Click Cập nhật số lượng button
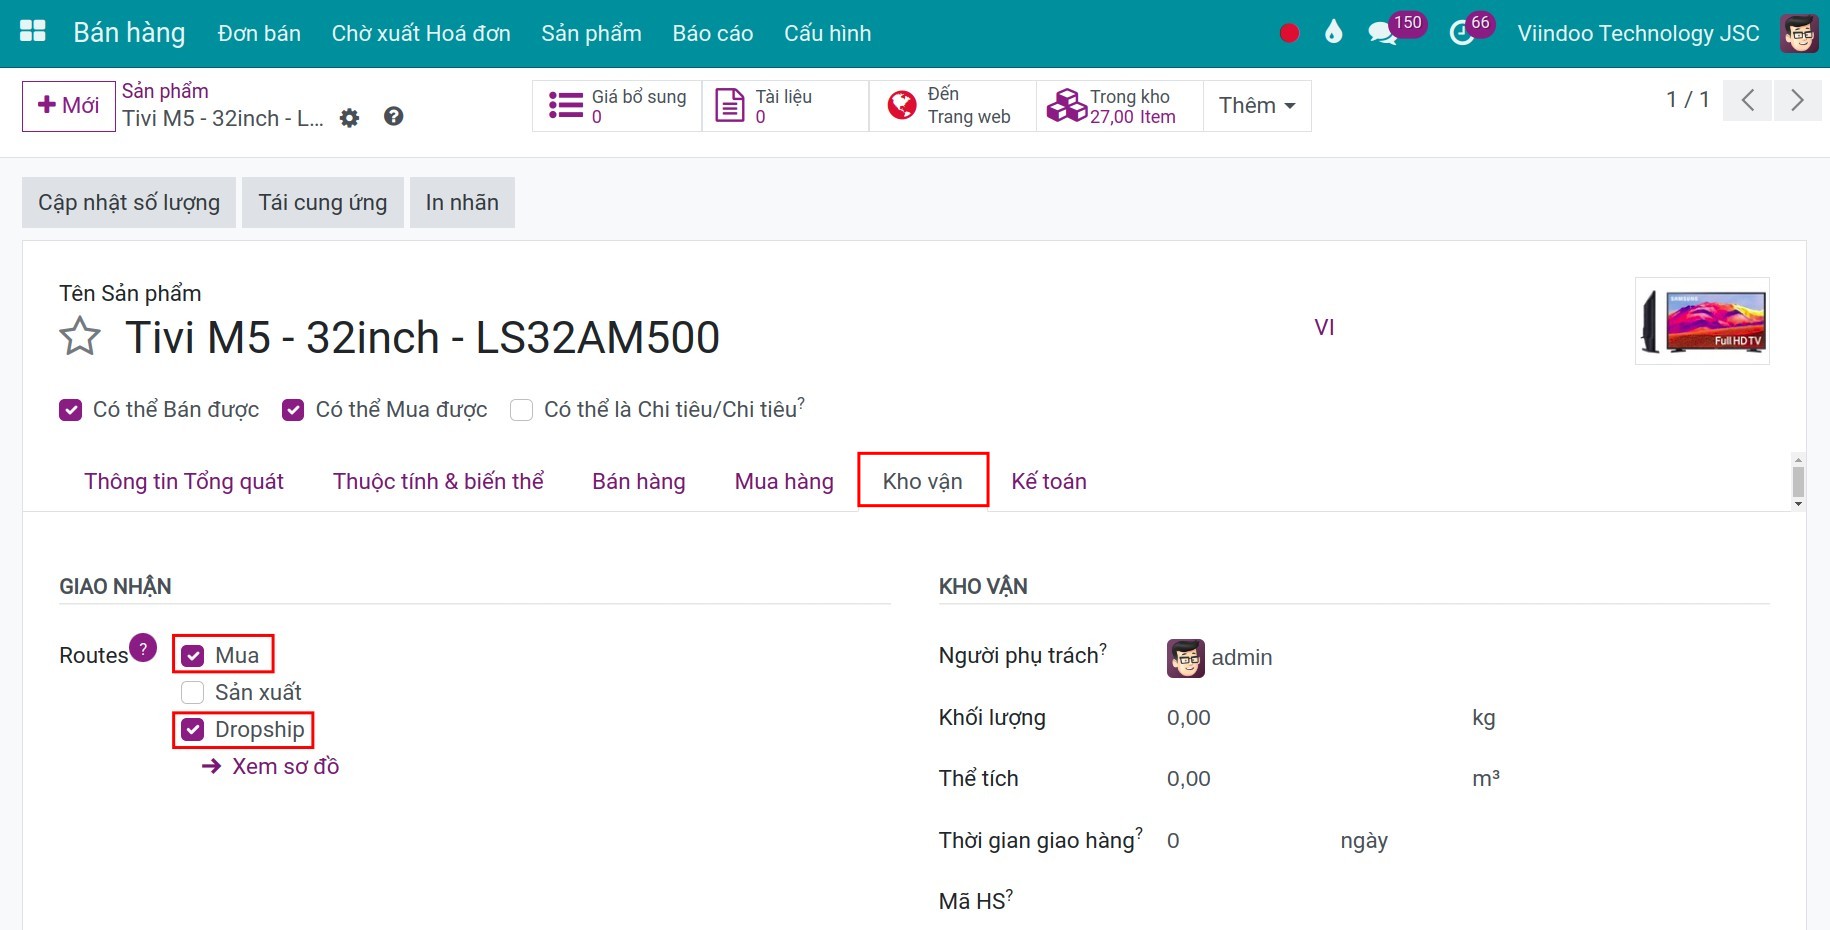The height and width of the screenshot is (930, 1830). coord(129,203)
